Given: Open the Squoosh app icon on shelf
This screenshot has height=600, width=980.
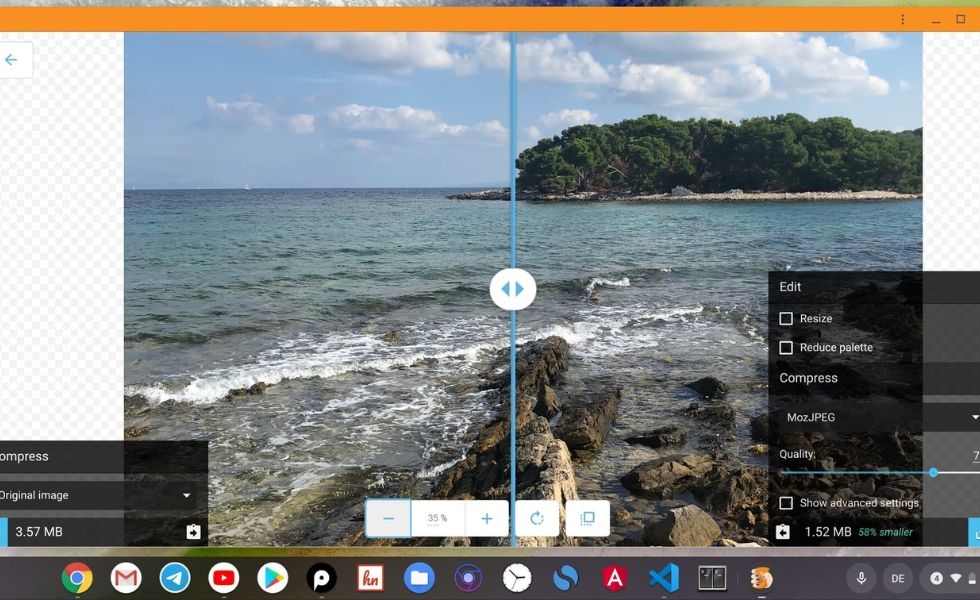Looking at the screenshot, I should point(761,578).
